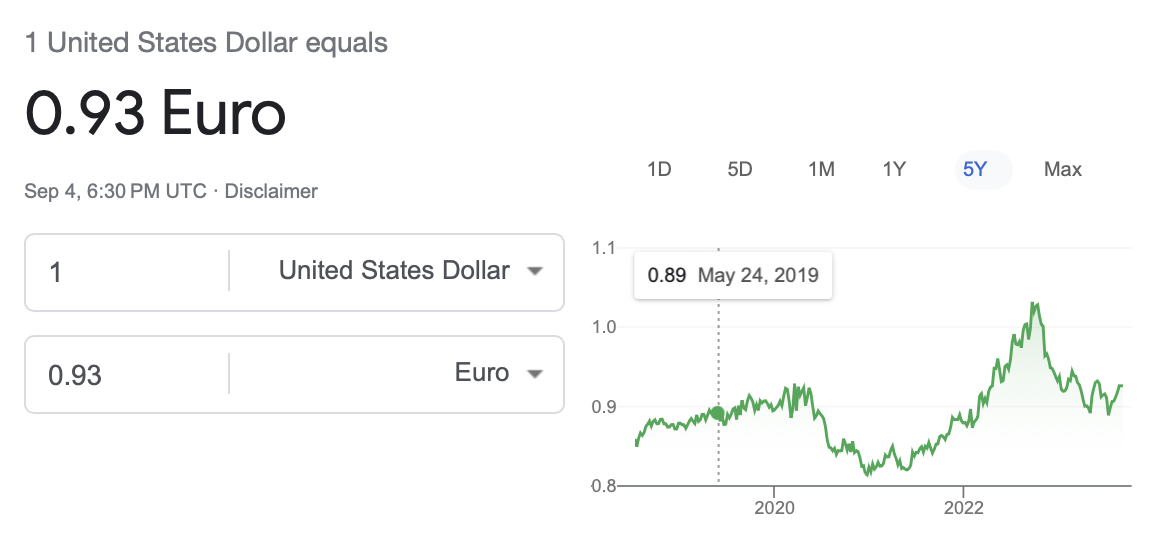Image resolution: width=1169 pixels, height=550 pixels.
Task: Show the 1M exchange rate history
Action: click(x=821, y=169)
